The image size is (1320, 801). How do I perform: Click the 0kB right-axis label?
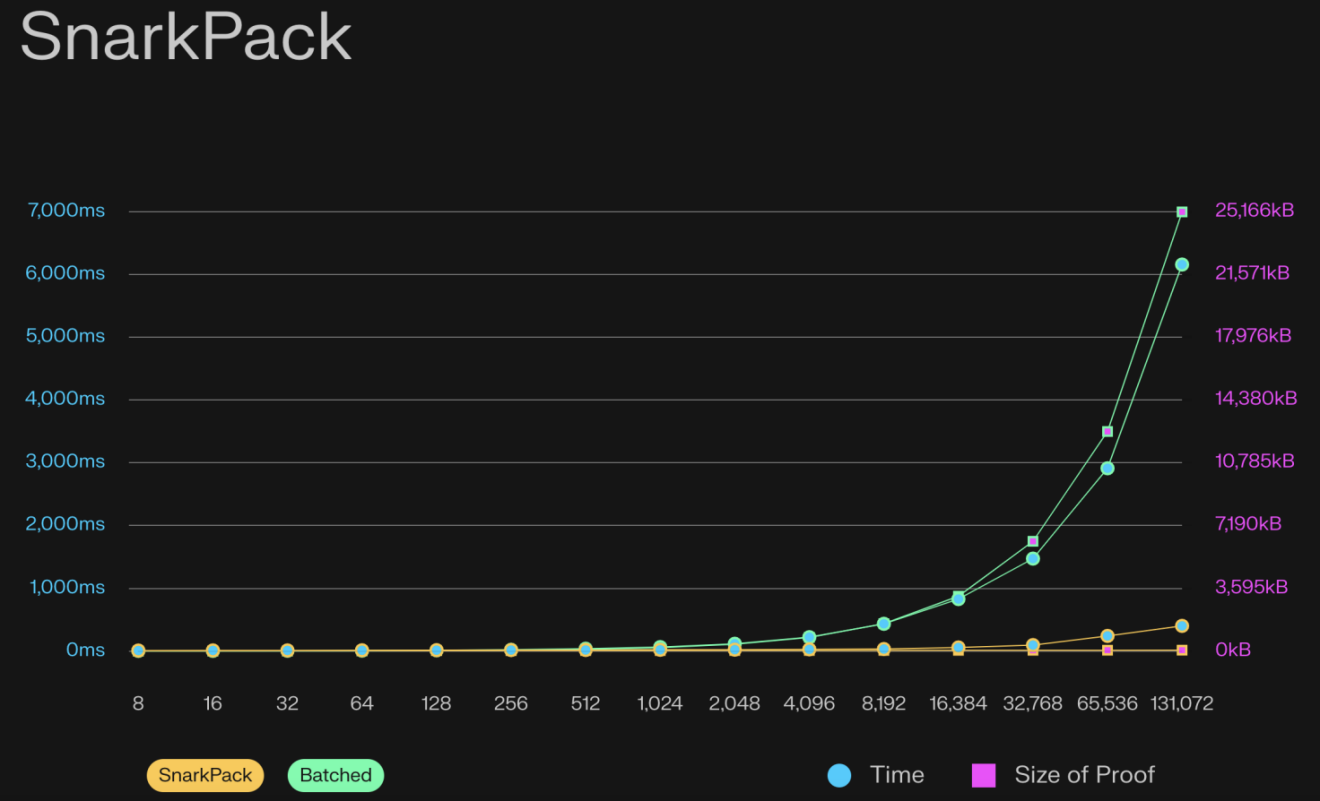point(1233,650)
